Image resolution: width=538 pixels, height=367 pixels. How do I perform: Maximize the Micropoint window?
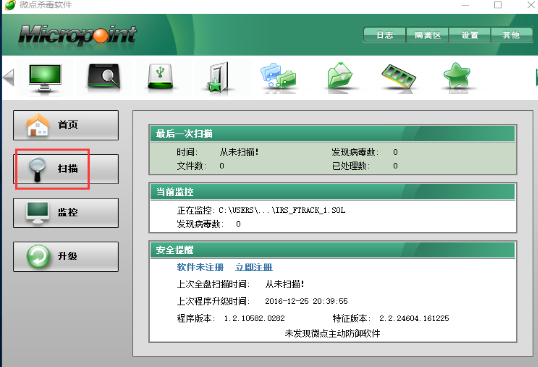tap(498, 5)
